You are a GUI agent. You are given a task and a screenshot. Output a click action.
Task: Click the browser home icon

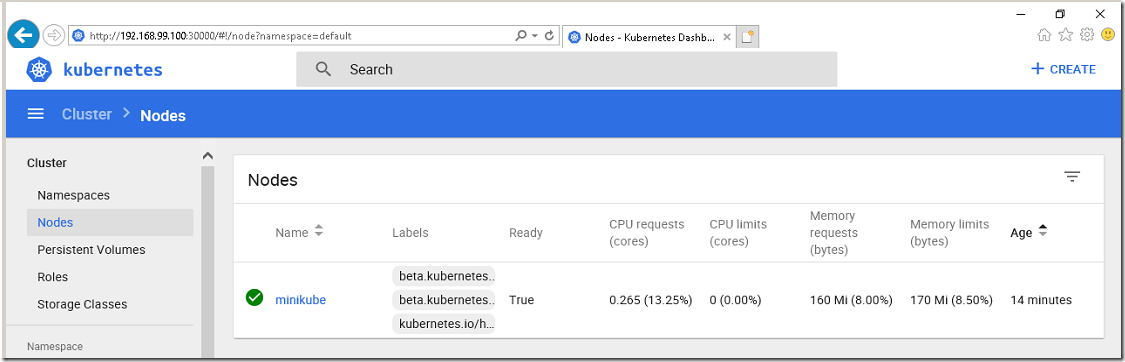1045,34
